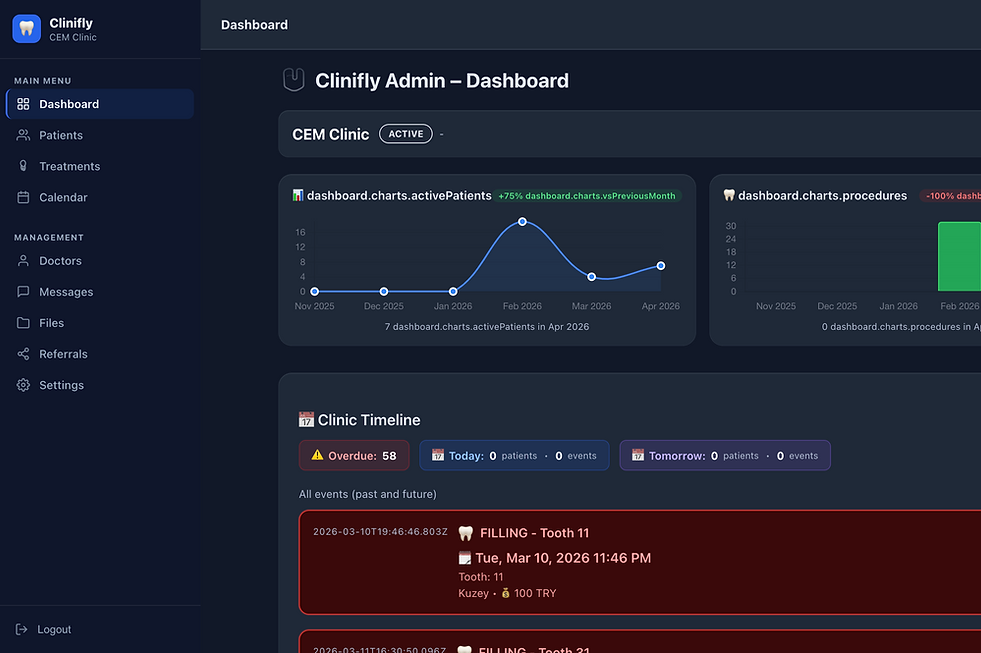The image size is (981, 653).
Task: Click the tooth icon on procedures card
Action: tap(729, 195)
